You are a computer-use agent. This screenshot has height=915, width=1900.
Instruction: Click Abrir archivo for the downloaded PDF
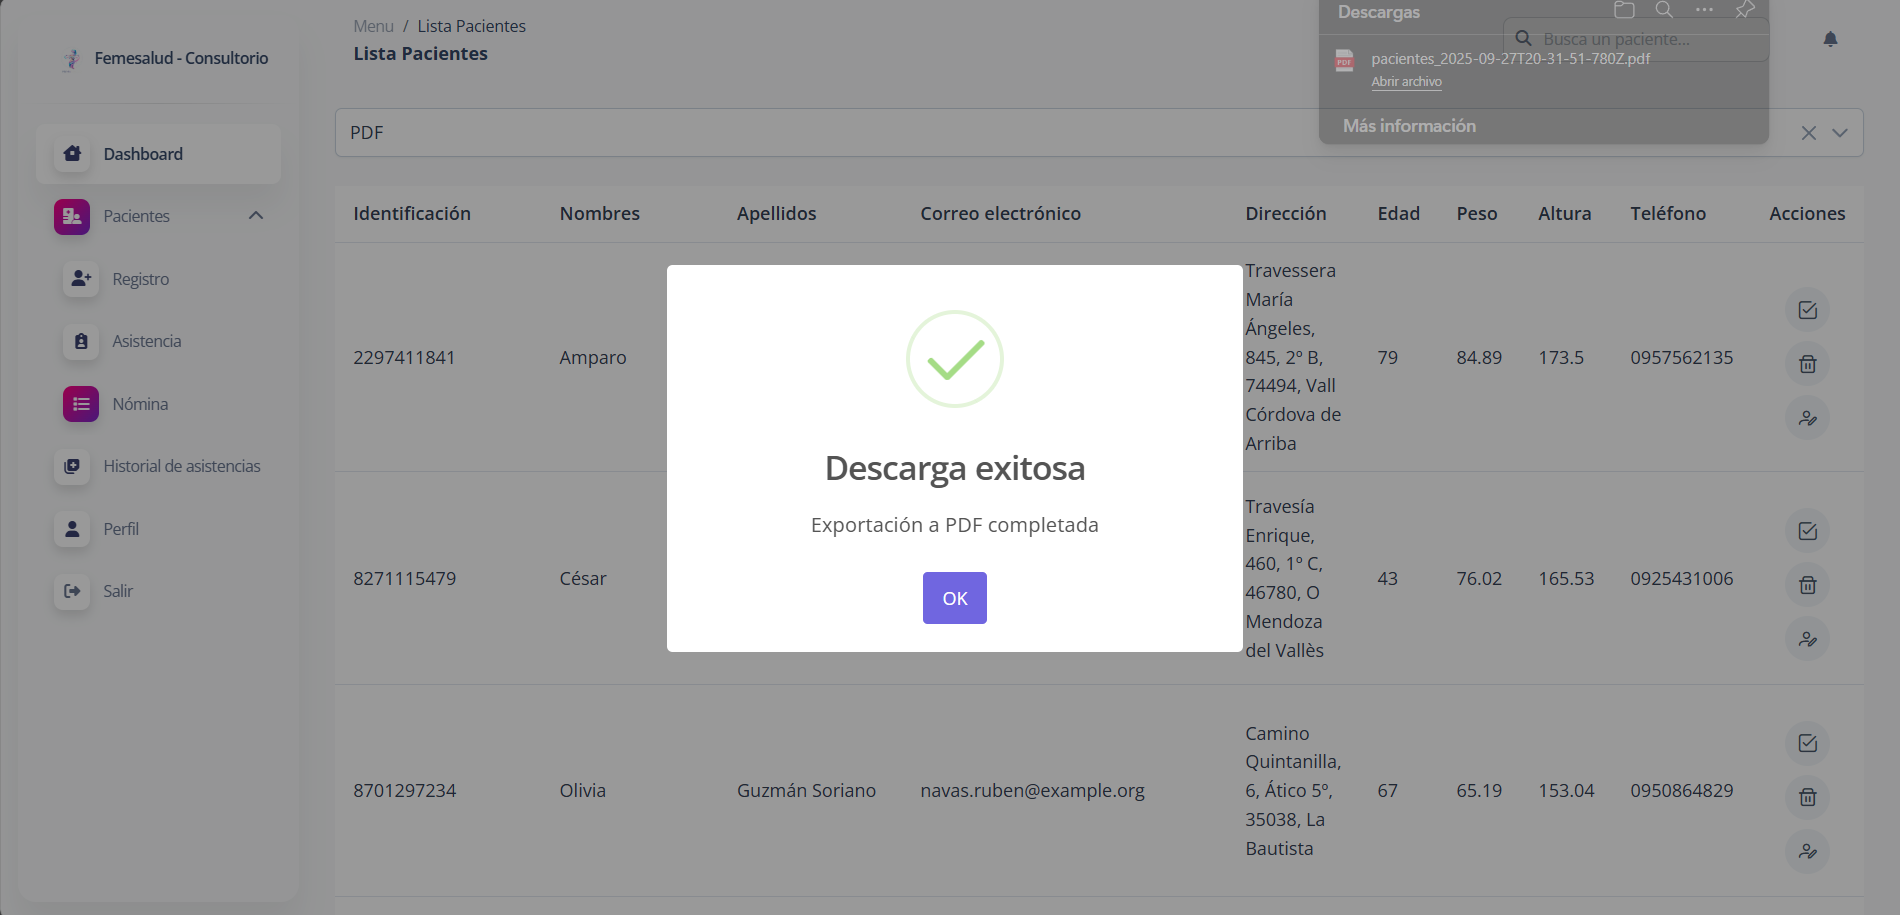click(x=1406, y=82)
